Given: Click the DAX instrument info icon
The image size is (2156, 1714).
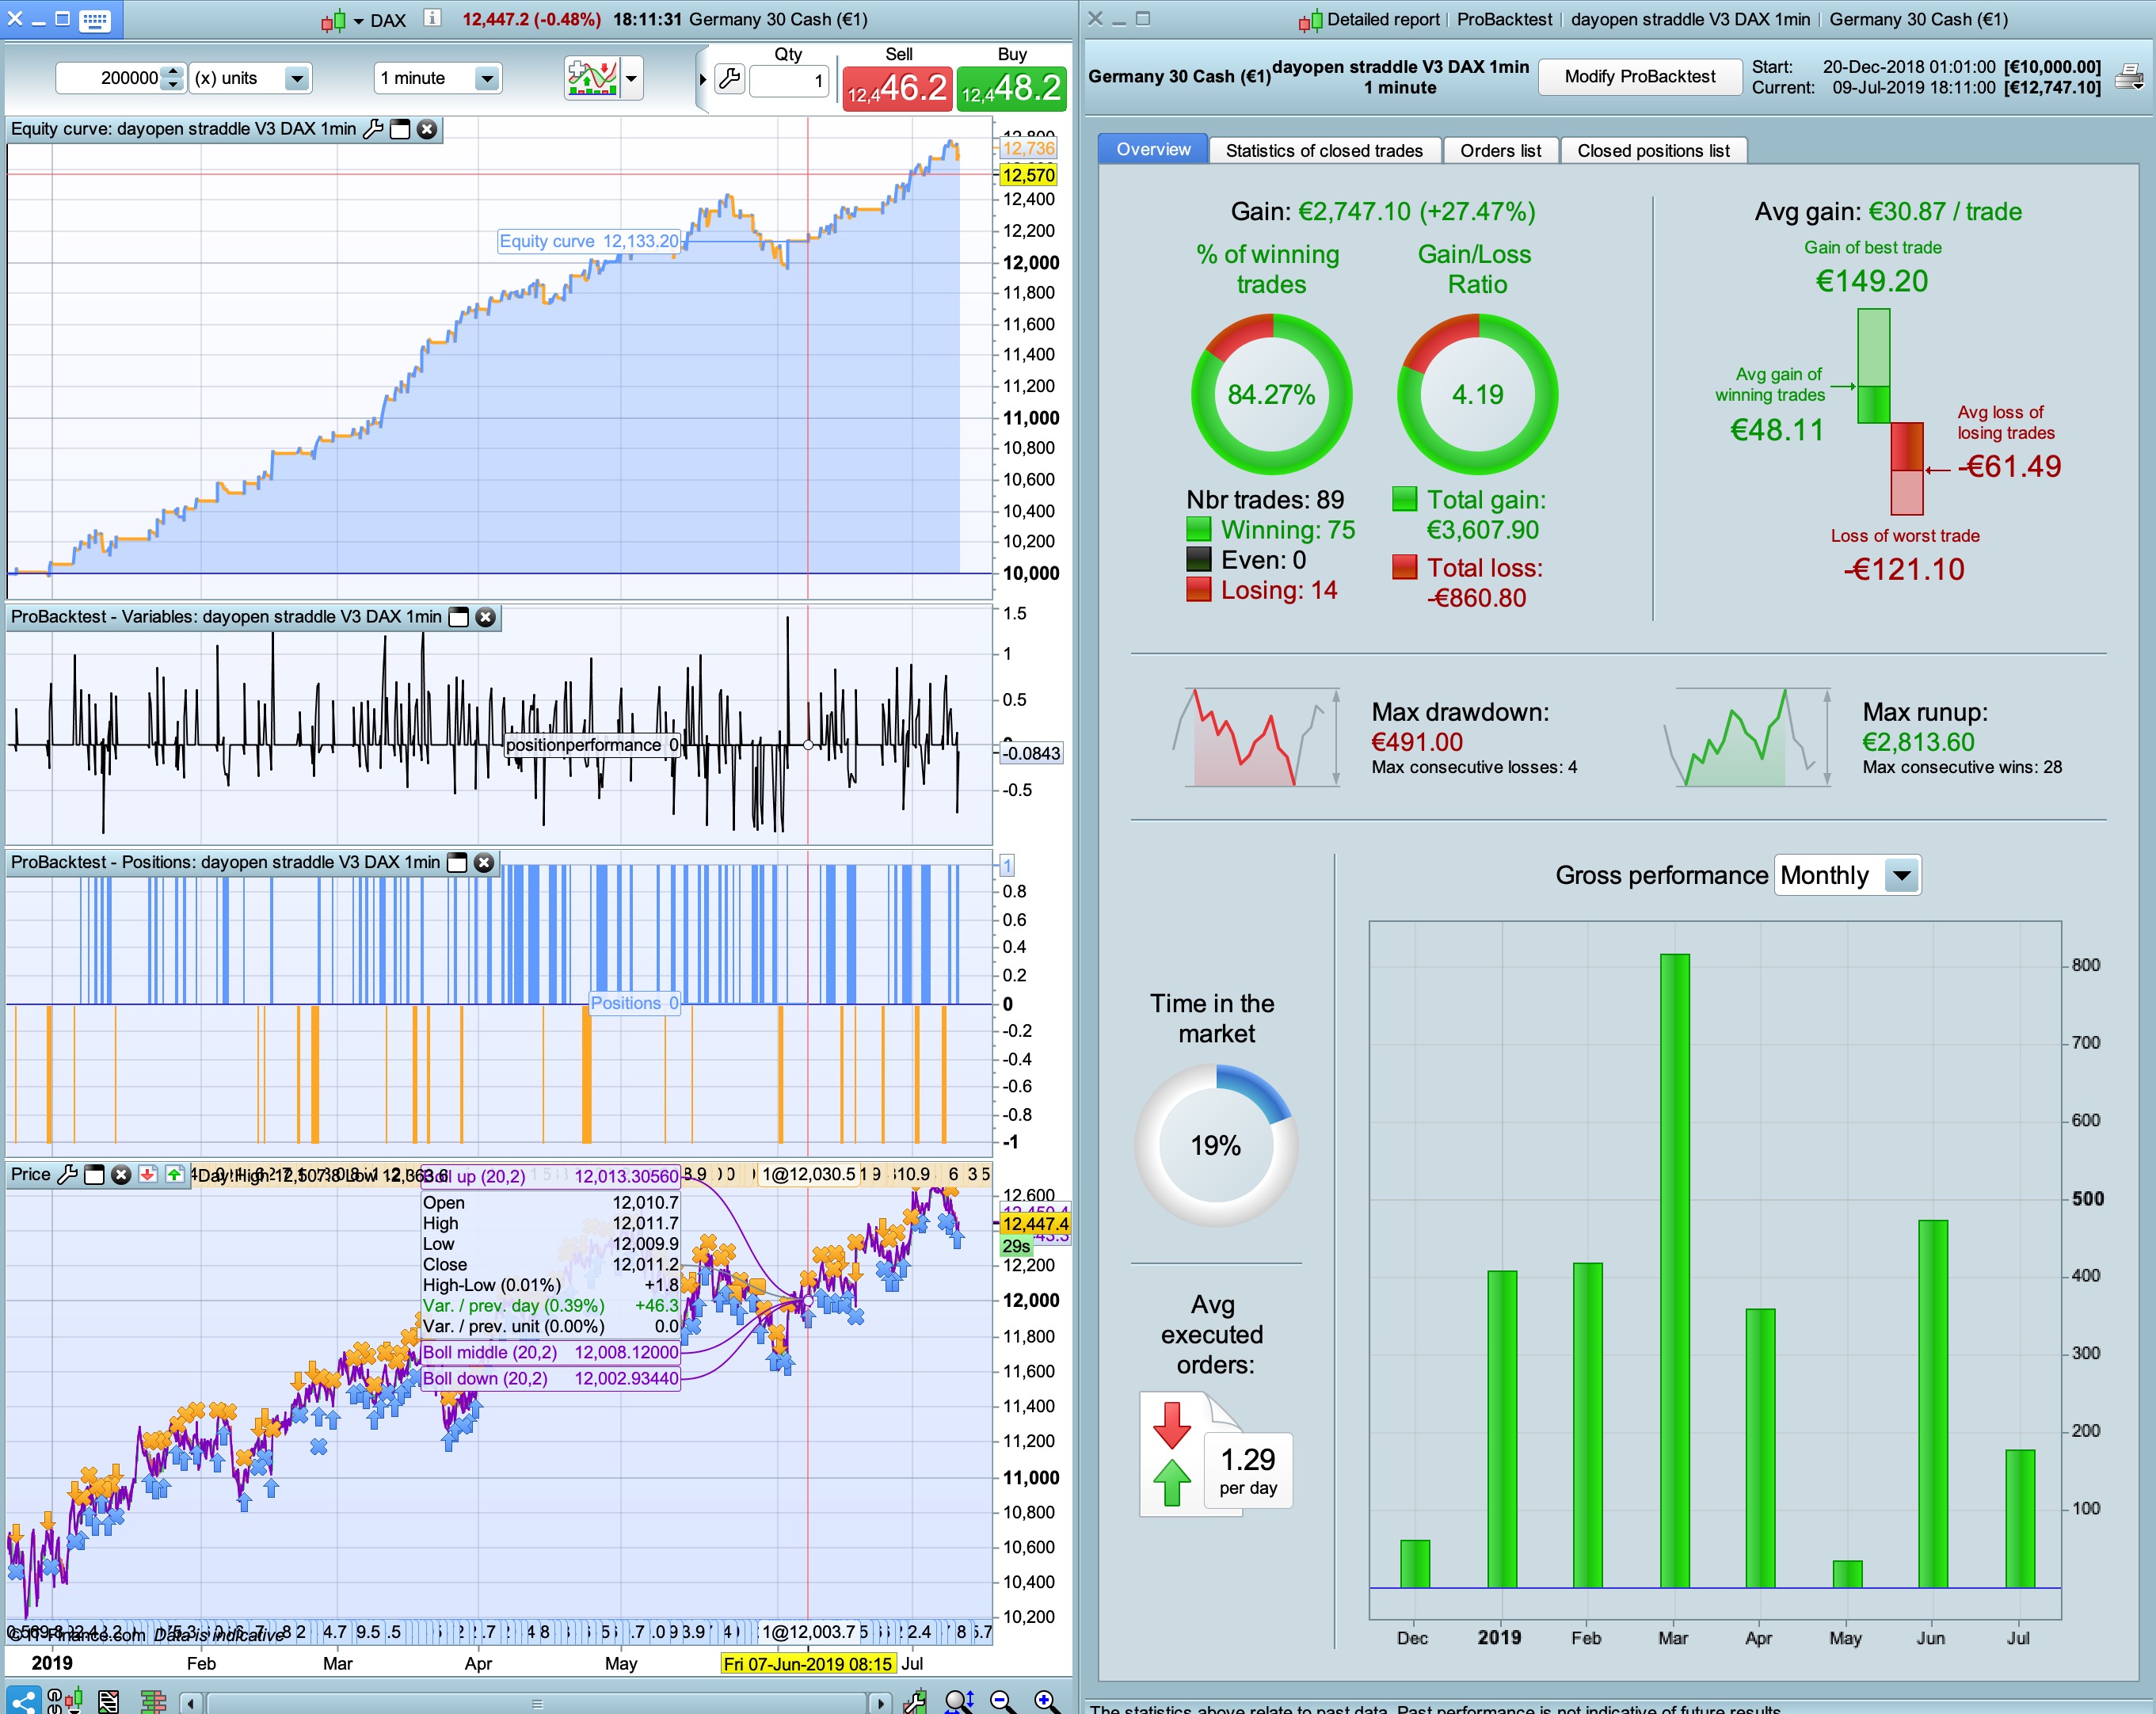Looking at the screenshot, I should (432, 18).
